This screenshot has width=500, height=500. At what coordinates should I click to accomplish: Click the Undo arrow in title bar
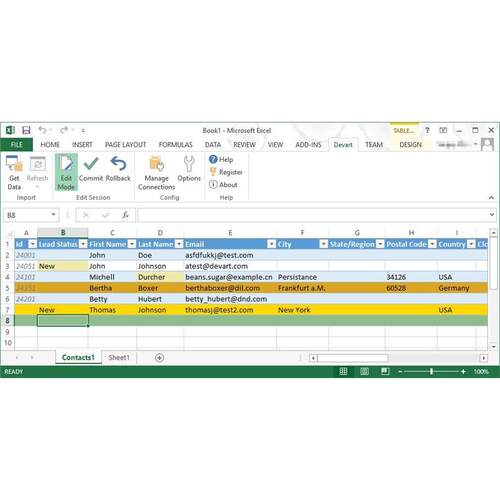pyautogui.click(x=42, y=130)
